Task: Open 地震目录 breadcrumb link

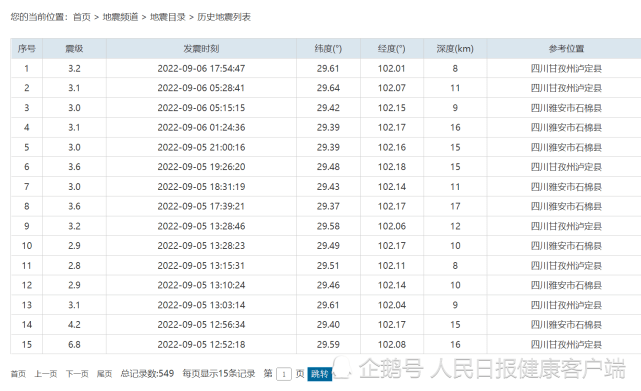Action: point(168,17)
